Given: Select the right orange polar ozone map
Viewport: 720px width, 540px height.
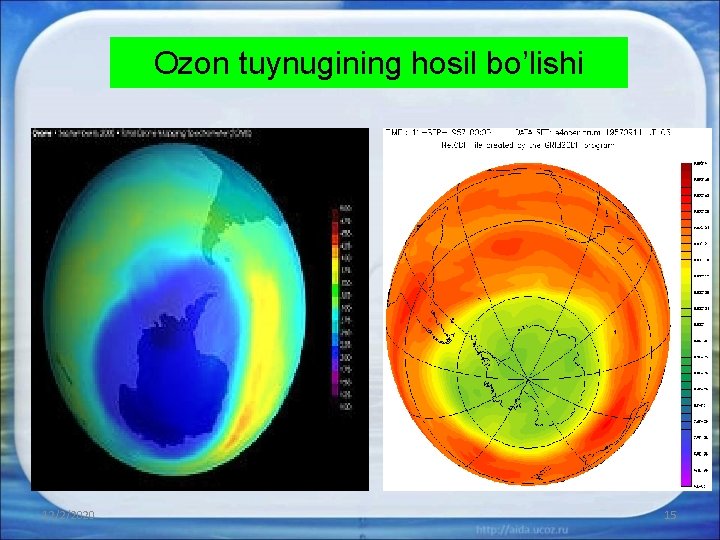Looking at the screenshot, I should (x=546, y=309).
